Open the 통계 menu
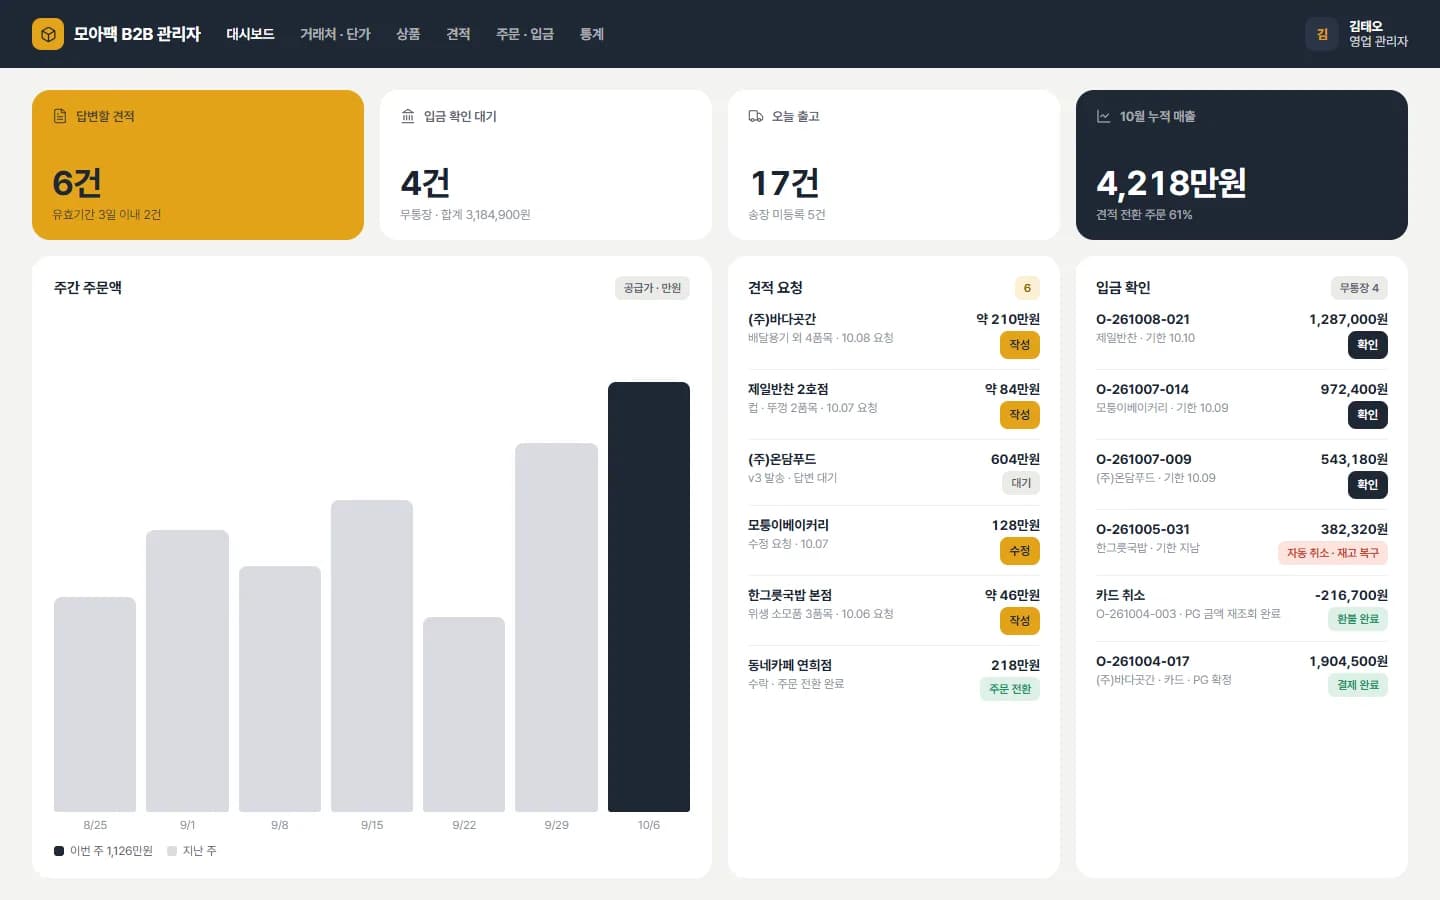1440x900 pixels. tap(592, 34)
